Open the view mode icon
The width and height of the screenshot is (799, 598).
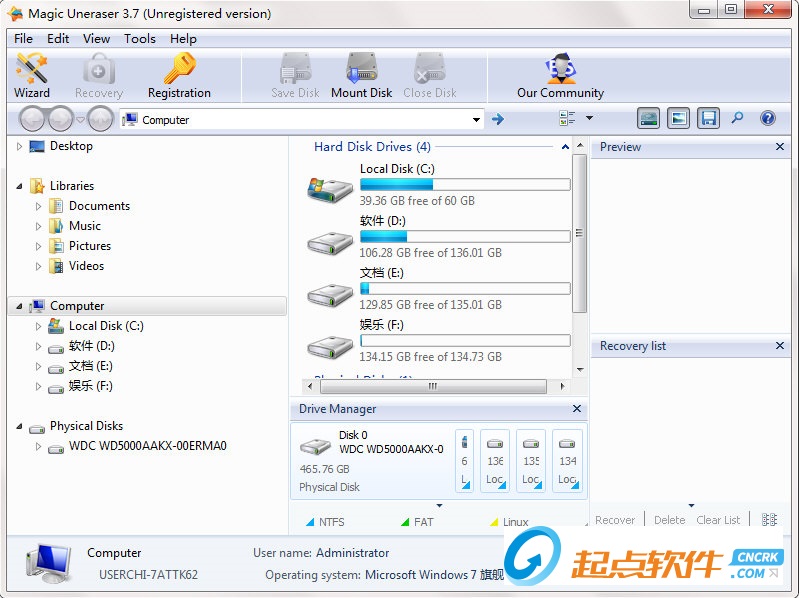click(x=567, y=118)
